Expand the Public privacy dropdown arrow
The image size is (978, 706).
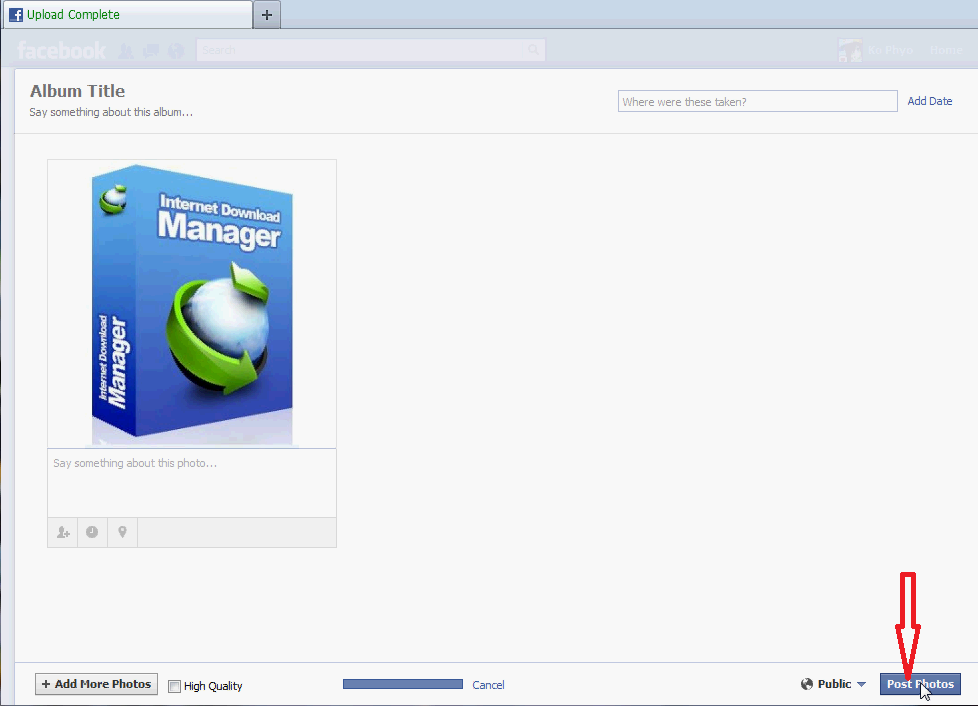(861, 684)
